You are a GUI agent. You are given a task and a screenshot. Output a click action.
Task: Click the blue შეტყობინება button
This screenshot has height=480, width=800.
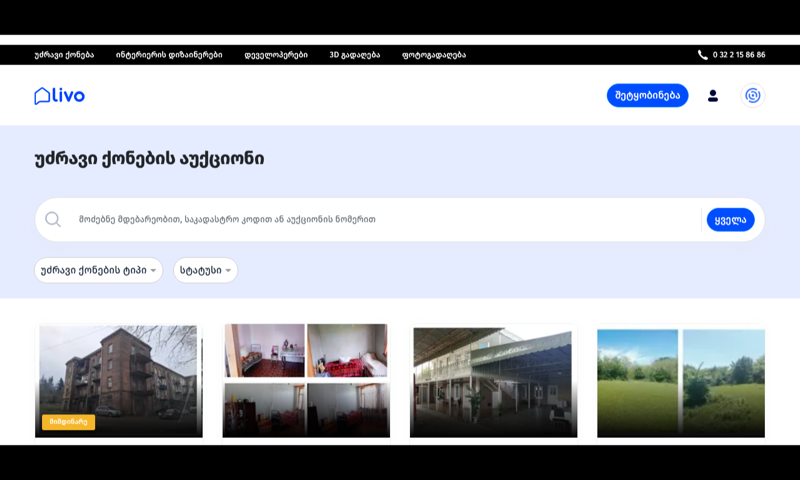[647, 95]
